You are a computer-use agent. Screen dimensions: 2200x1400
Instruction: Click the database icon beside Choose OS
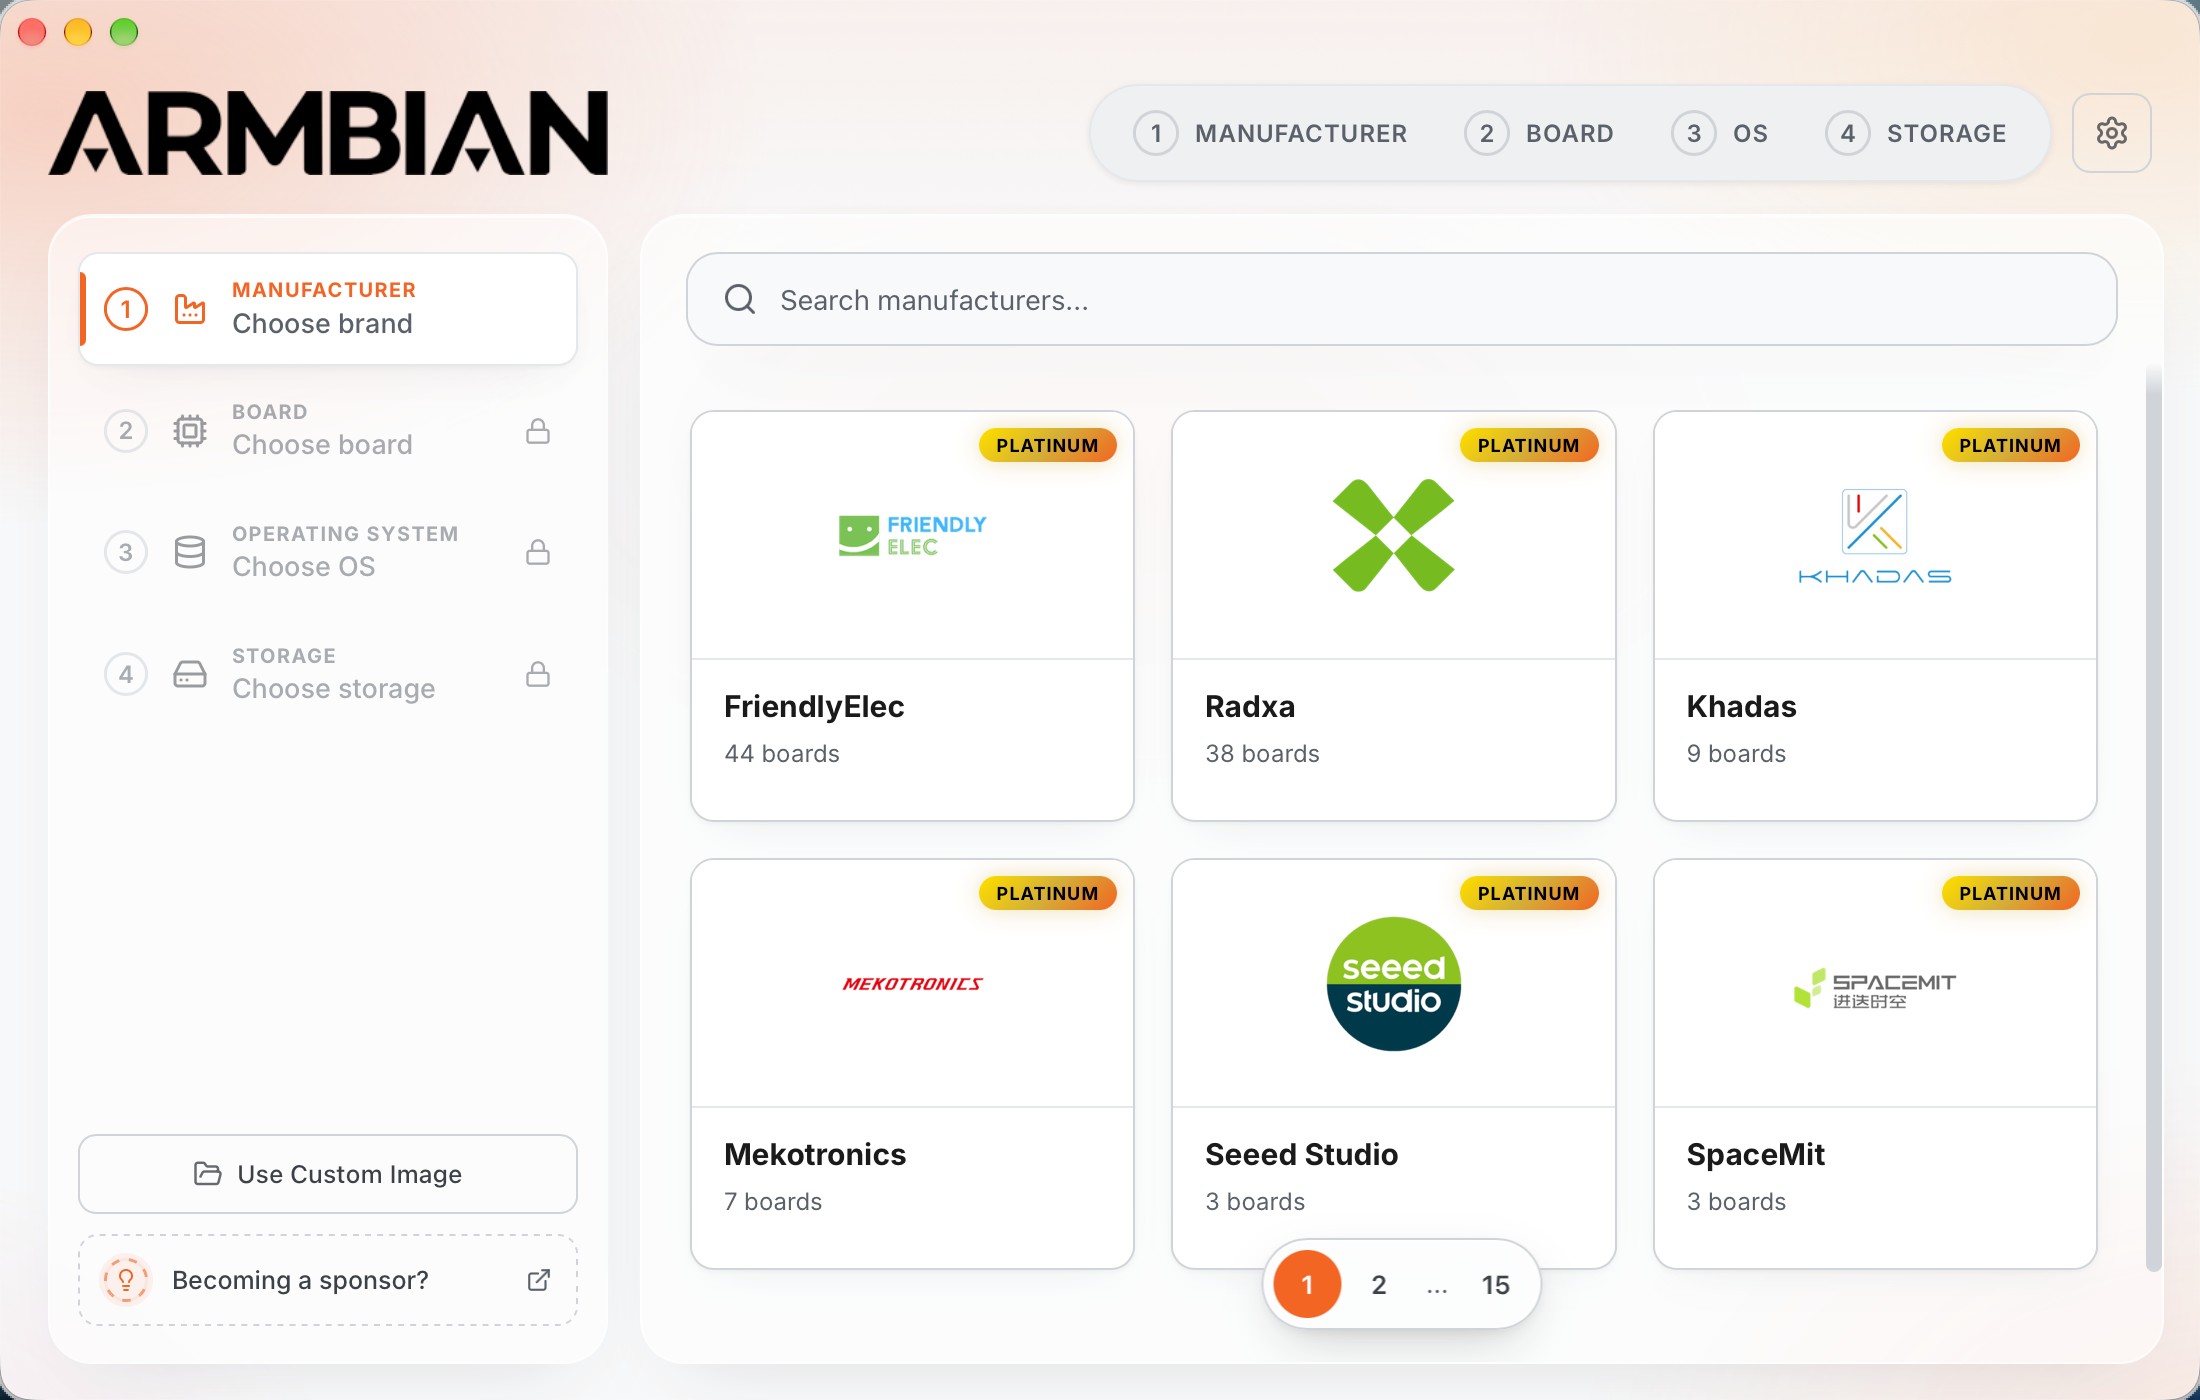190,552
